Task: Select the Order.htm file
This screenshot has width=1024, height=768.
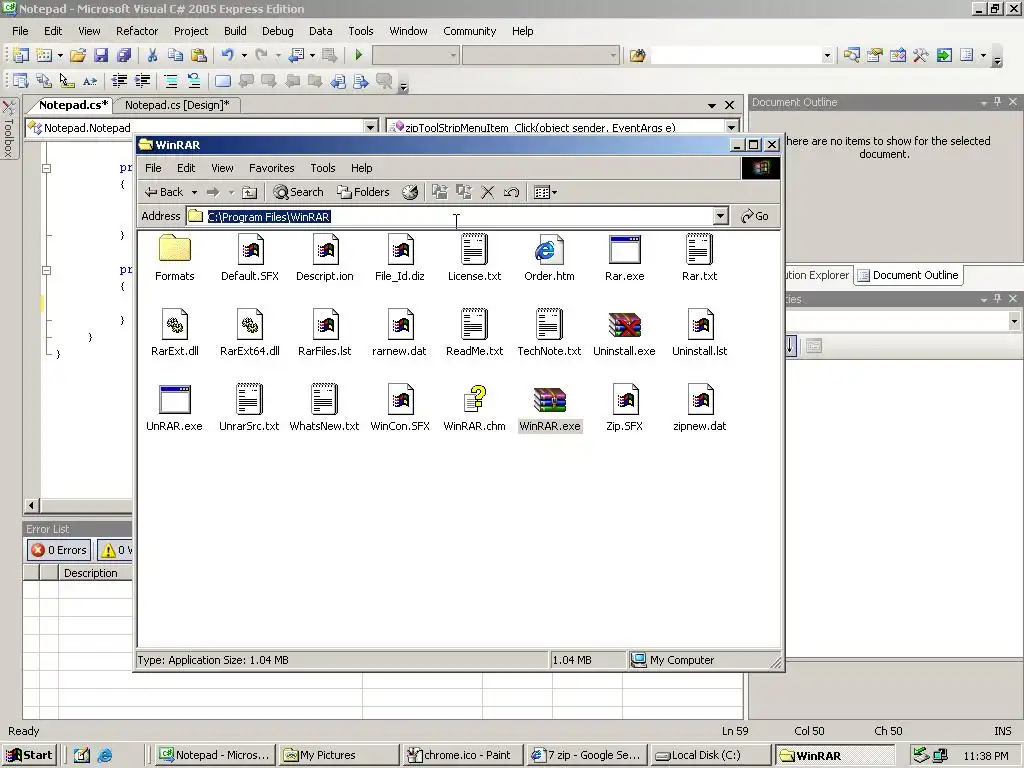Action: point(549,258)
